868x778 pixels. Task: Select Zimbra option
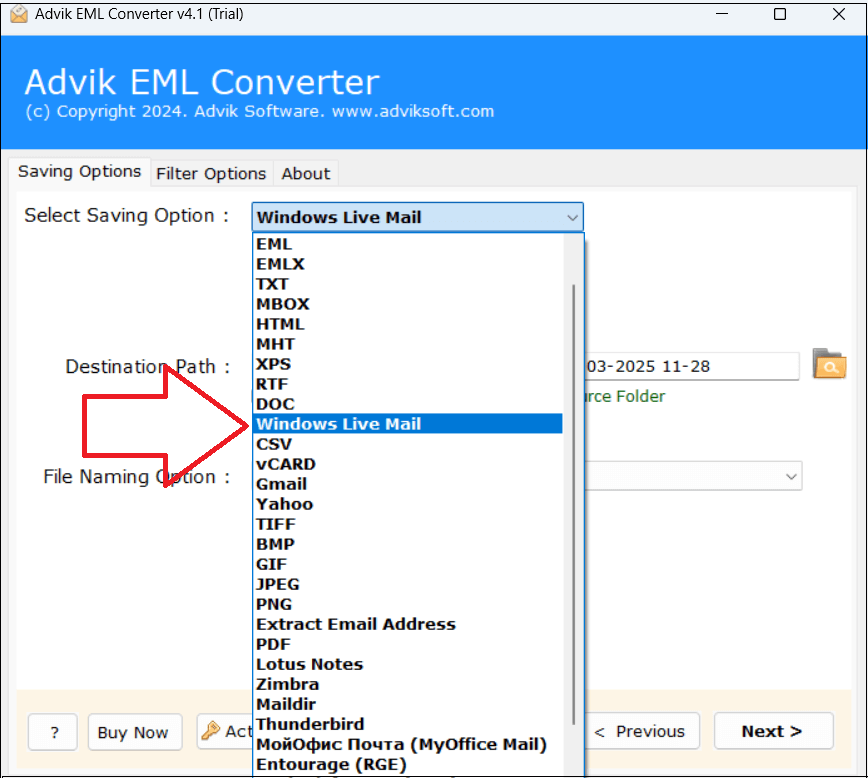click(x=407, y=684)
